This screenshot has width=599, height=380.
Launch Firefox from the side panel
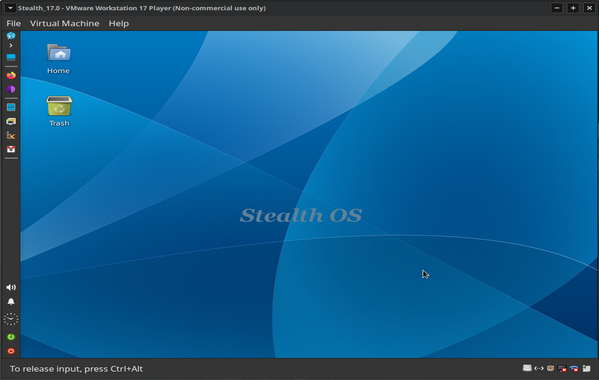point(11,75)
